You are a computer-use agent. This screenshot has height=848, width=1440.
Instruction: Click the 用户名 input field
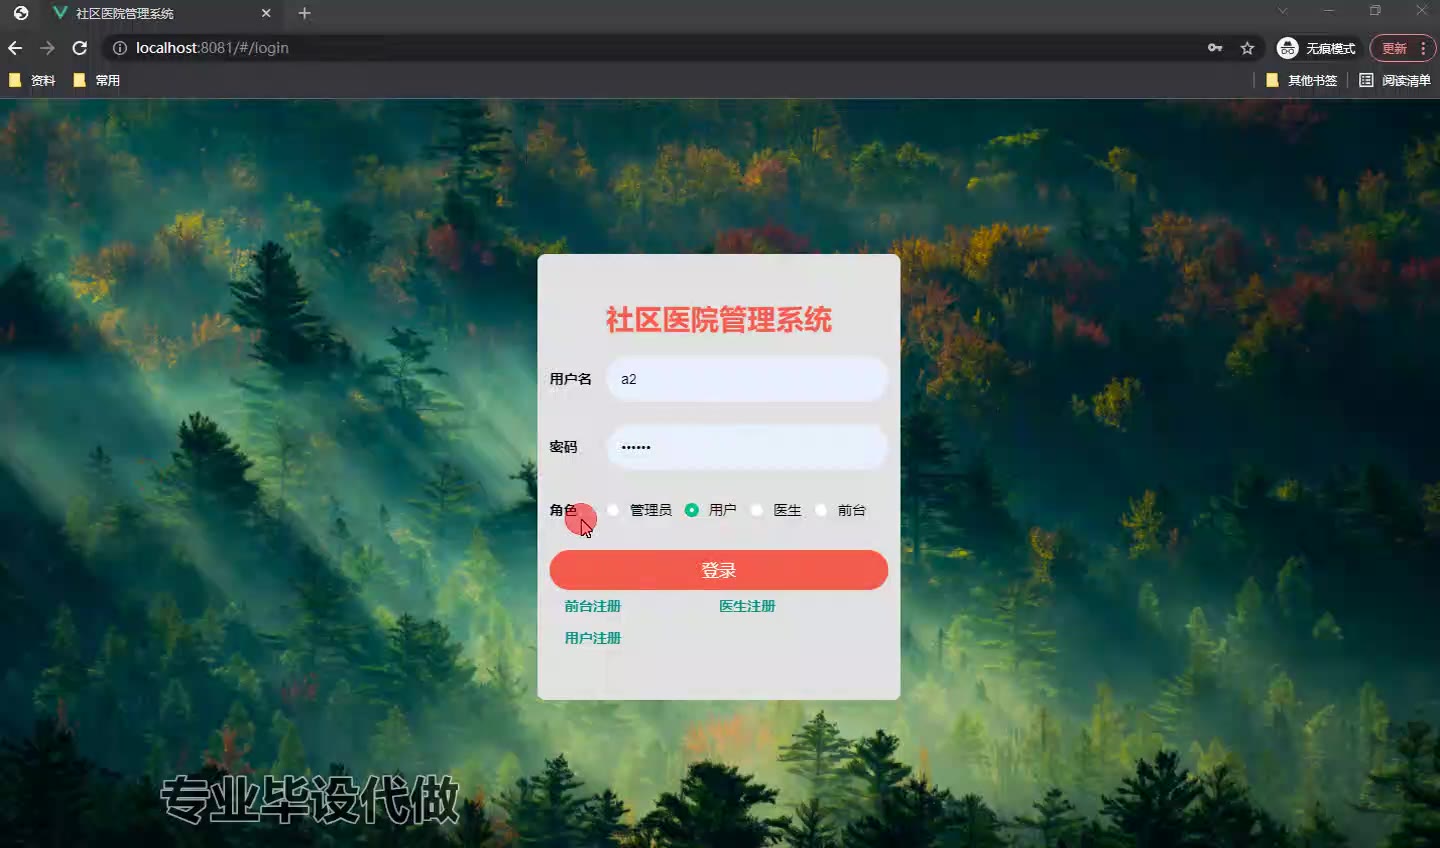tap(747, 379)
